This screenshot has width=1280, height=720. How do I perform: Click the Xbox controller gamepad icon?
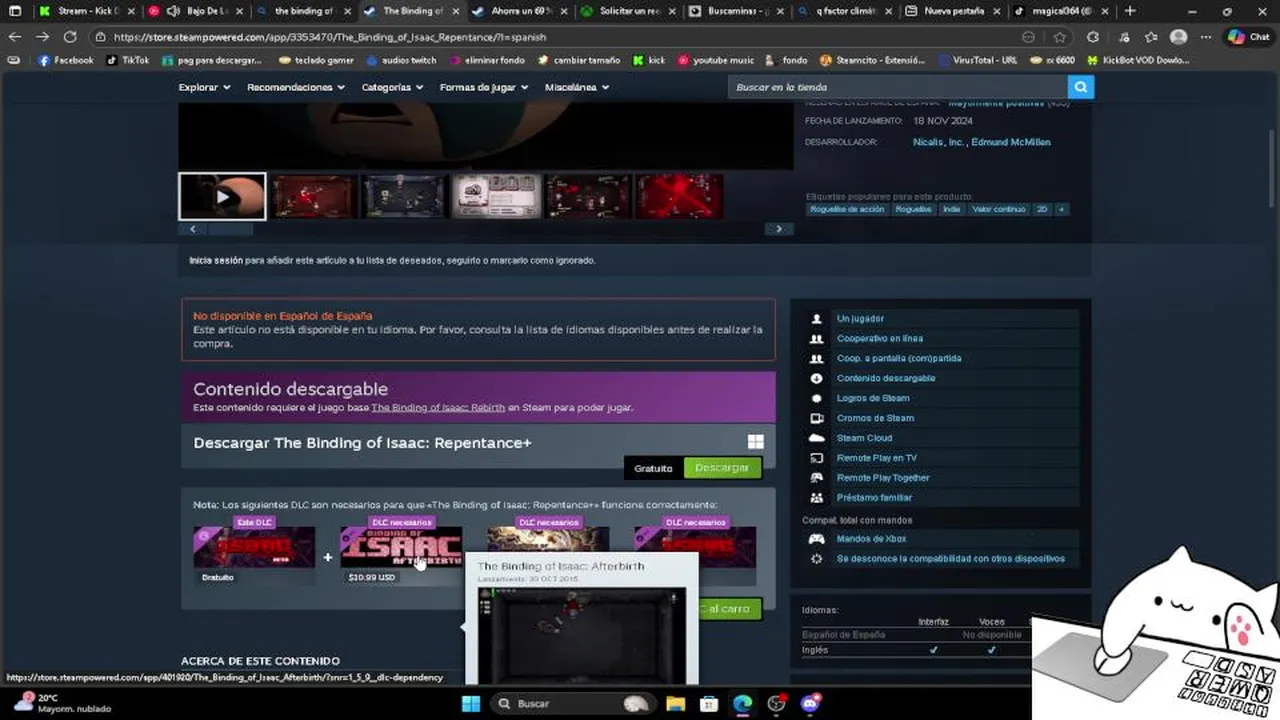point(817,539)
